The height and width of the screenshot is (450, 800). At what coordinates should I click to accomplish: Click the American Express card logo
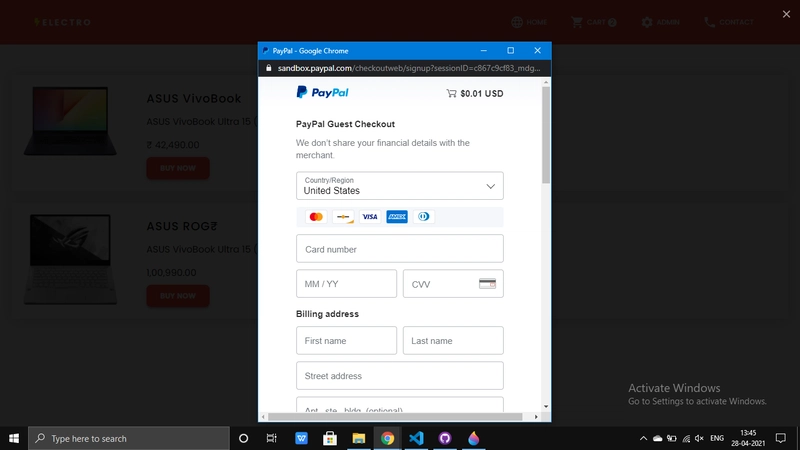pyautogui.click(x=397, y=217)
